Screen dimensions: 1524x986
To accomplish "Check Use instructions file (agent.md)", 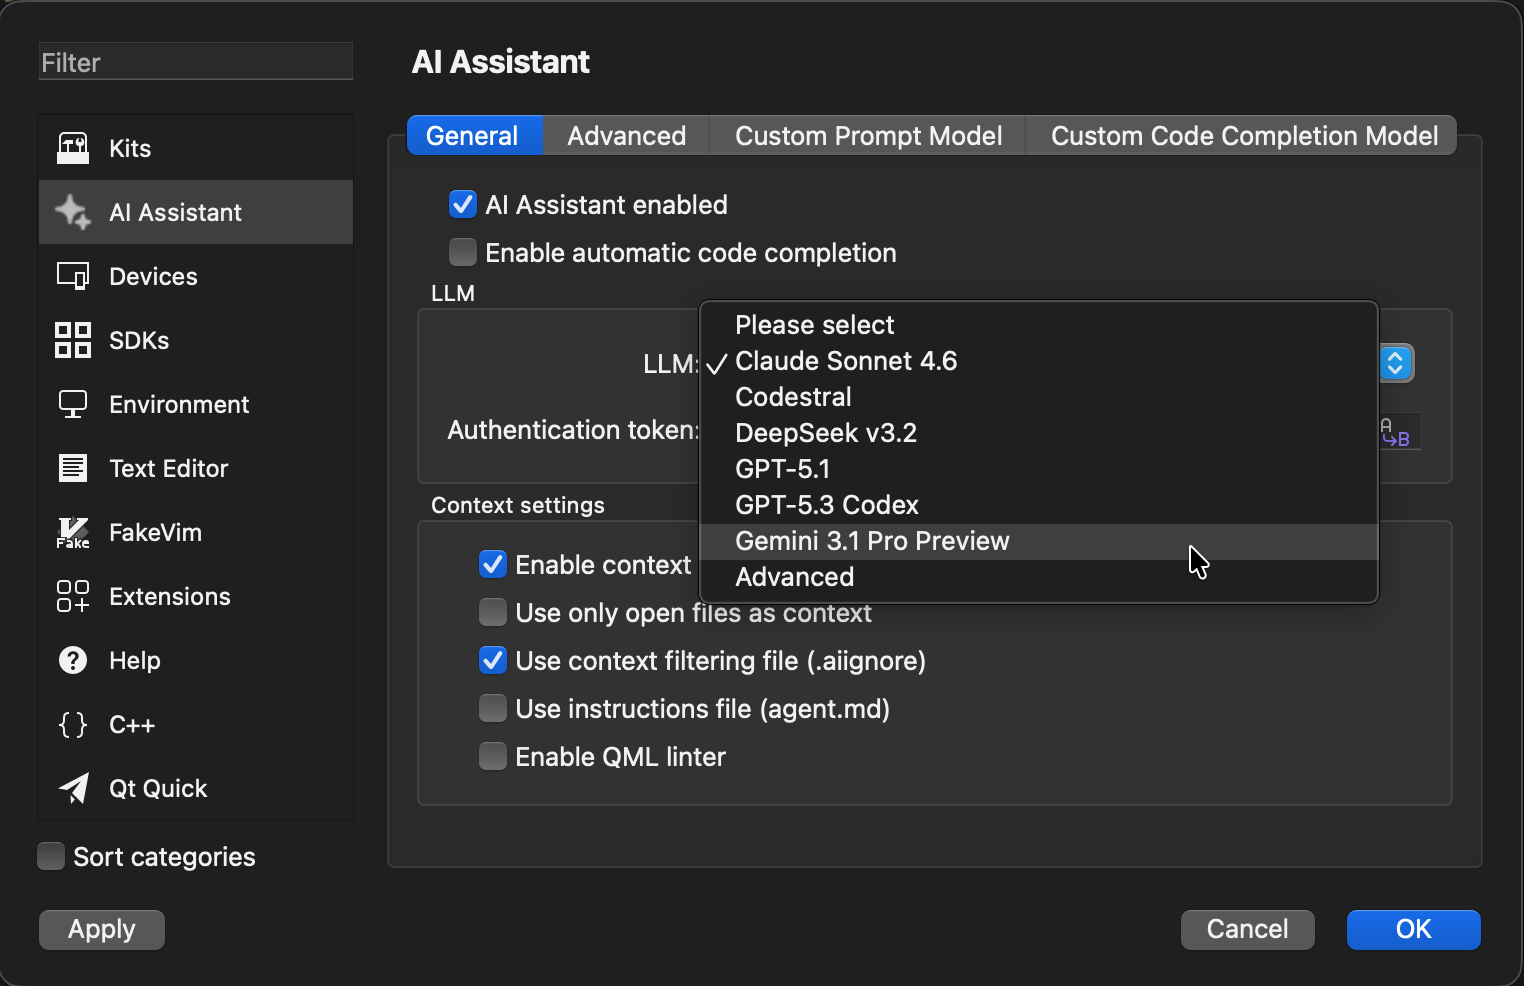I will pos(492,708).
